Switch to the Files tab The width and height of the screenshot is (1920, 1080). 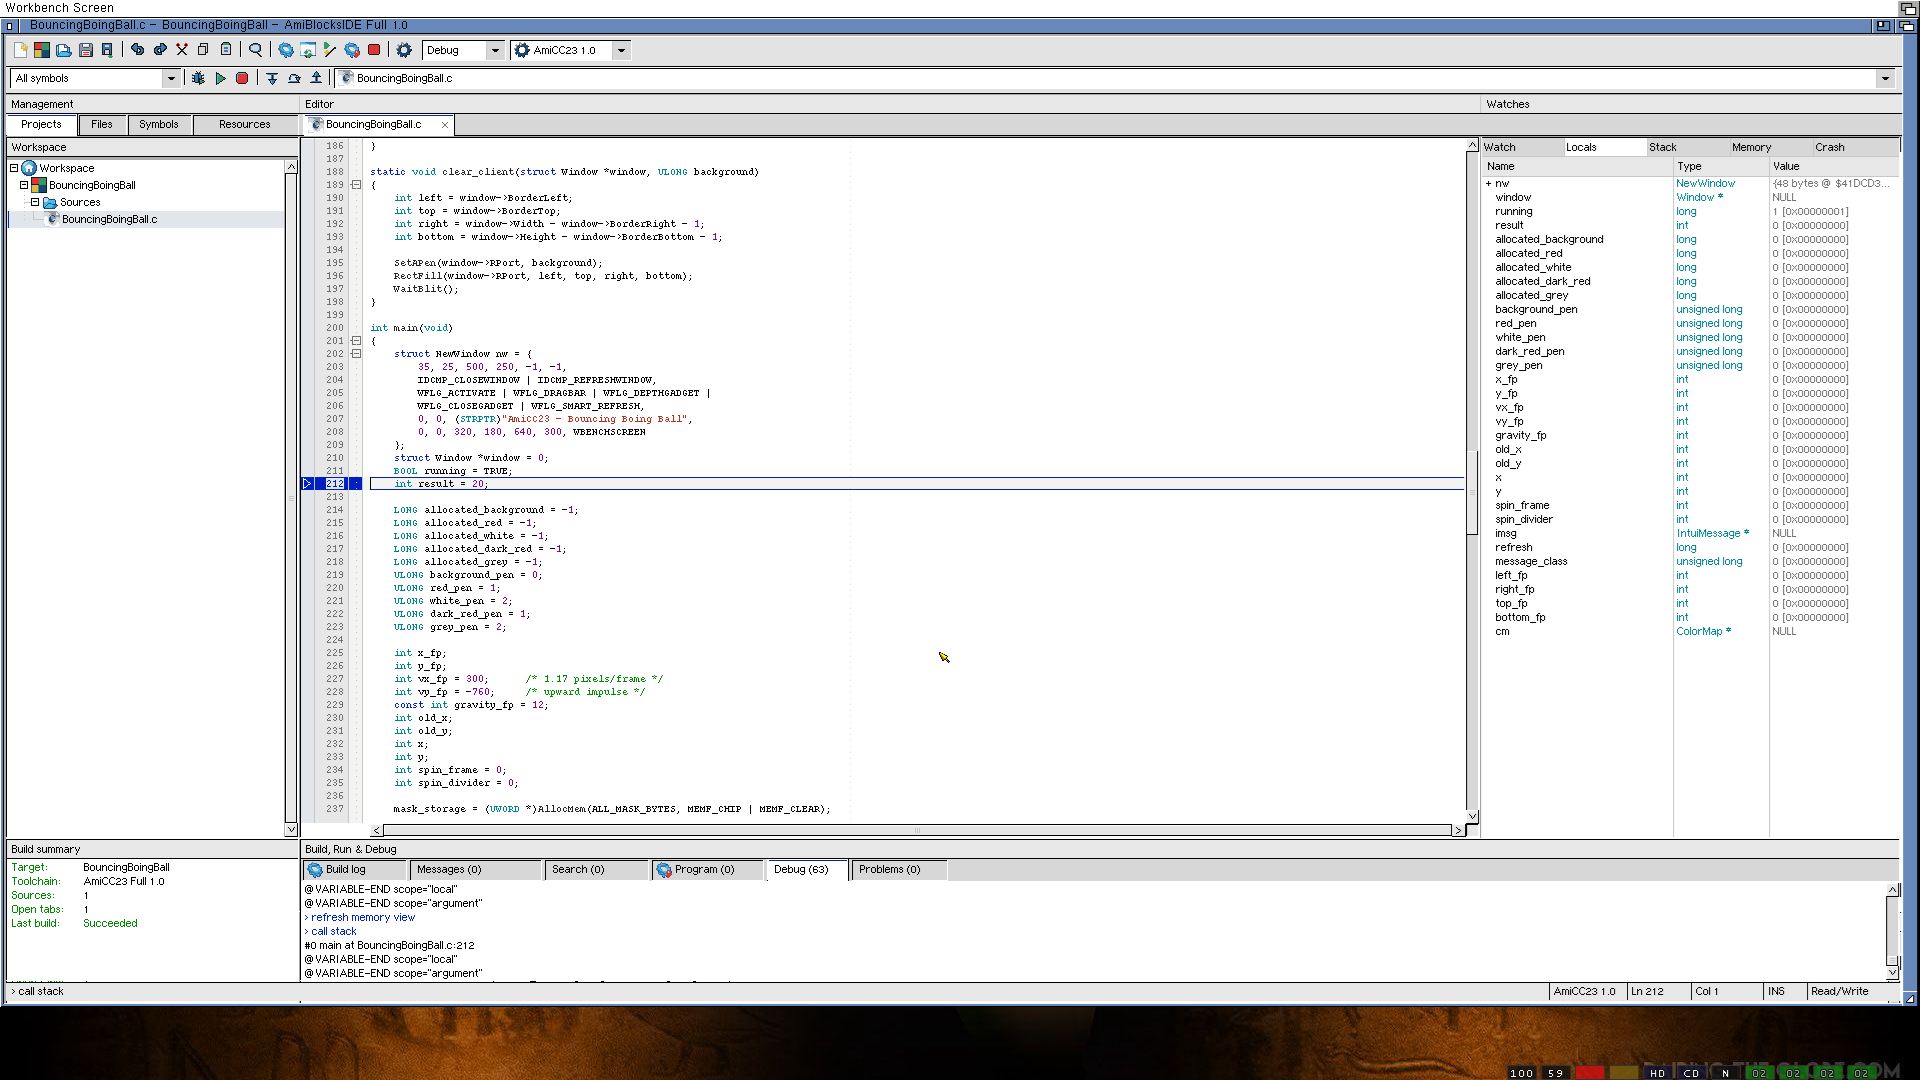tap(102, 124)
